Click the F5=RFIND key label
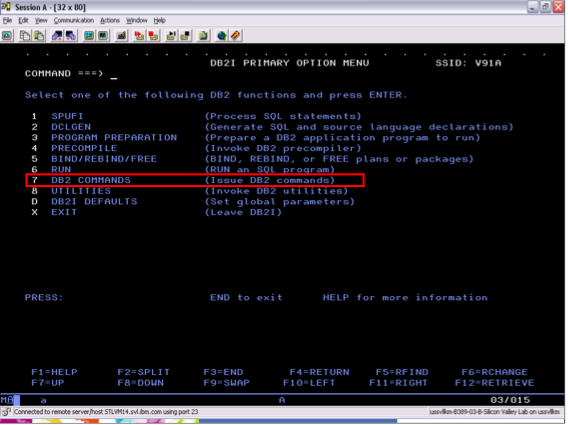The image size is (568, 425). coord(402,372)
